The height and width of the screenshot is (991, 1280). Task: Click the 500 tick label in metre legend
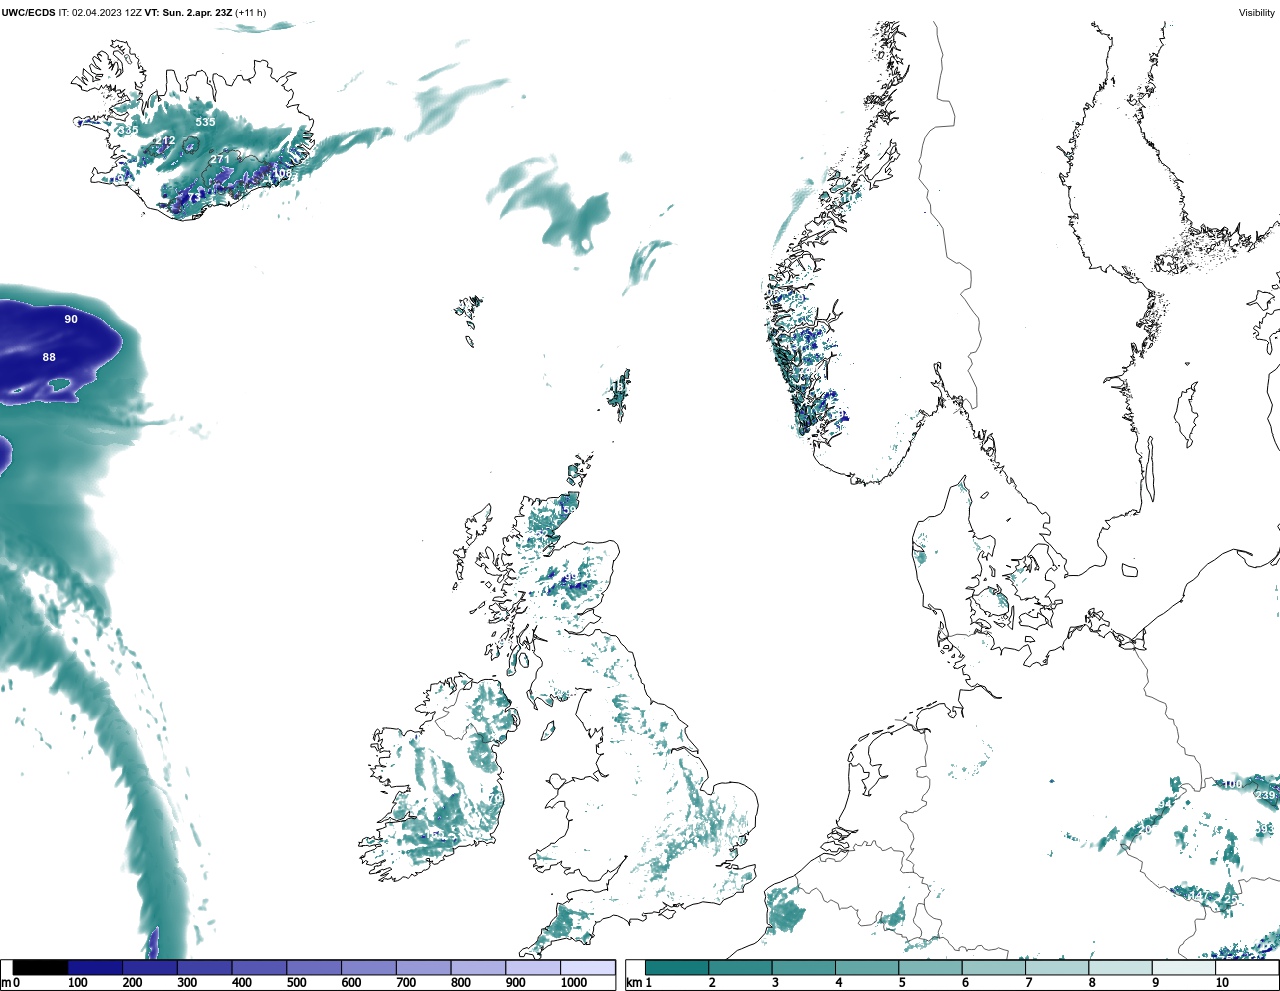(x=296, y=984)
